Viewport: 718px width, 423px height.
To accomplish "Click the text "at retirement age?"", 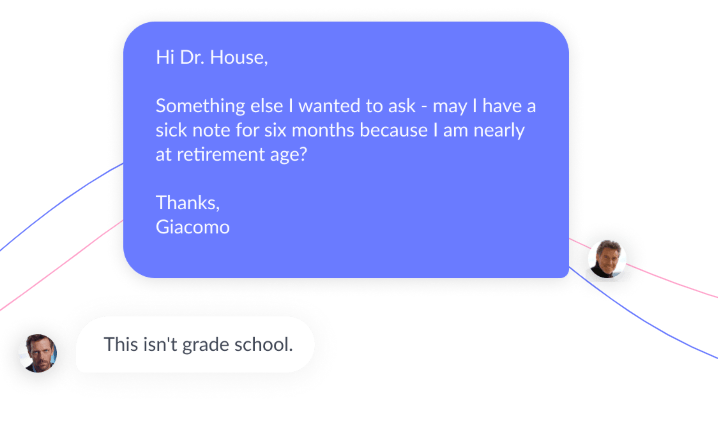I will (x=231, y=155).
